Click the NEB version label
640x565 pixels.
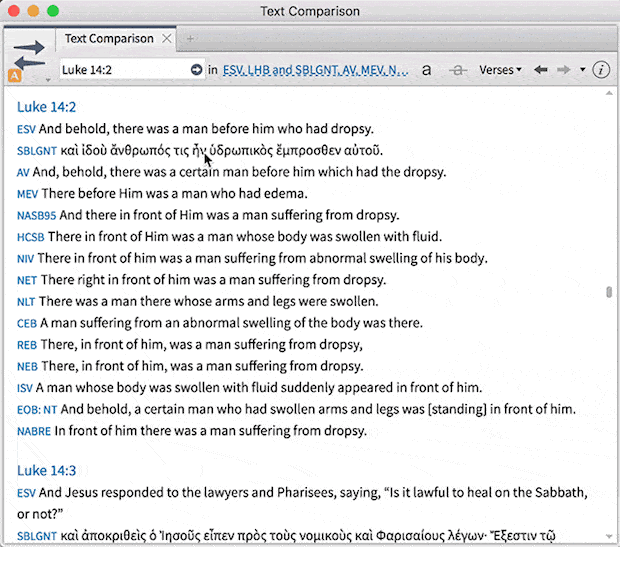click(x=27, y=367)
